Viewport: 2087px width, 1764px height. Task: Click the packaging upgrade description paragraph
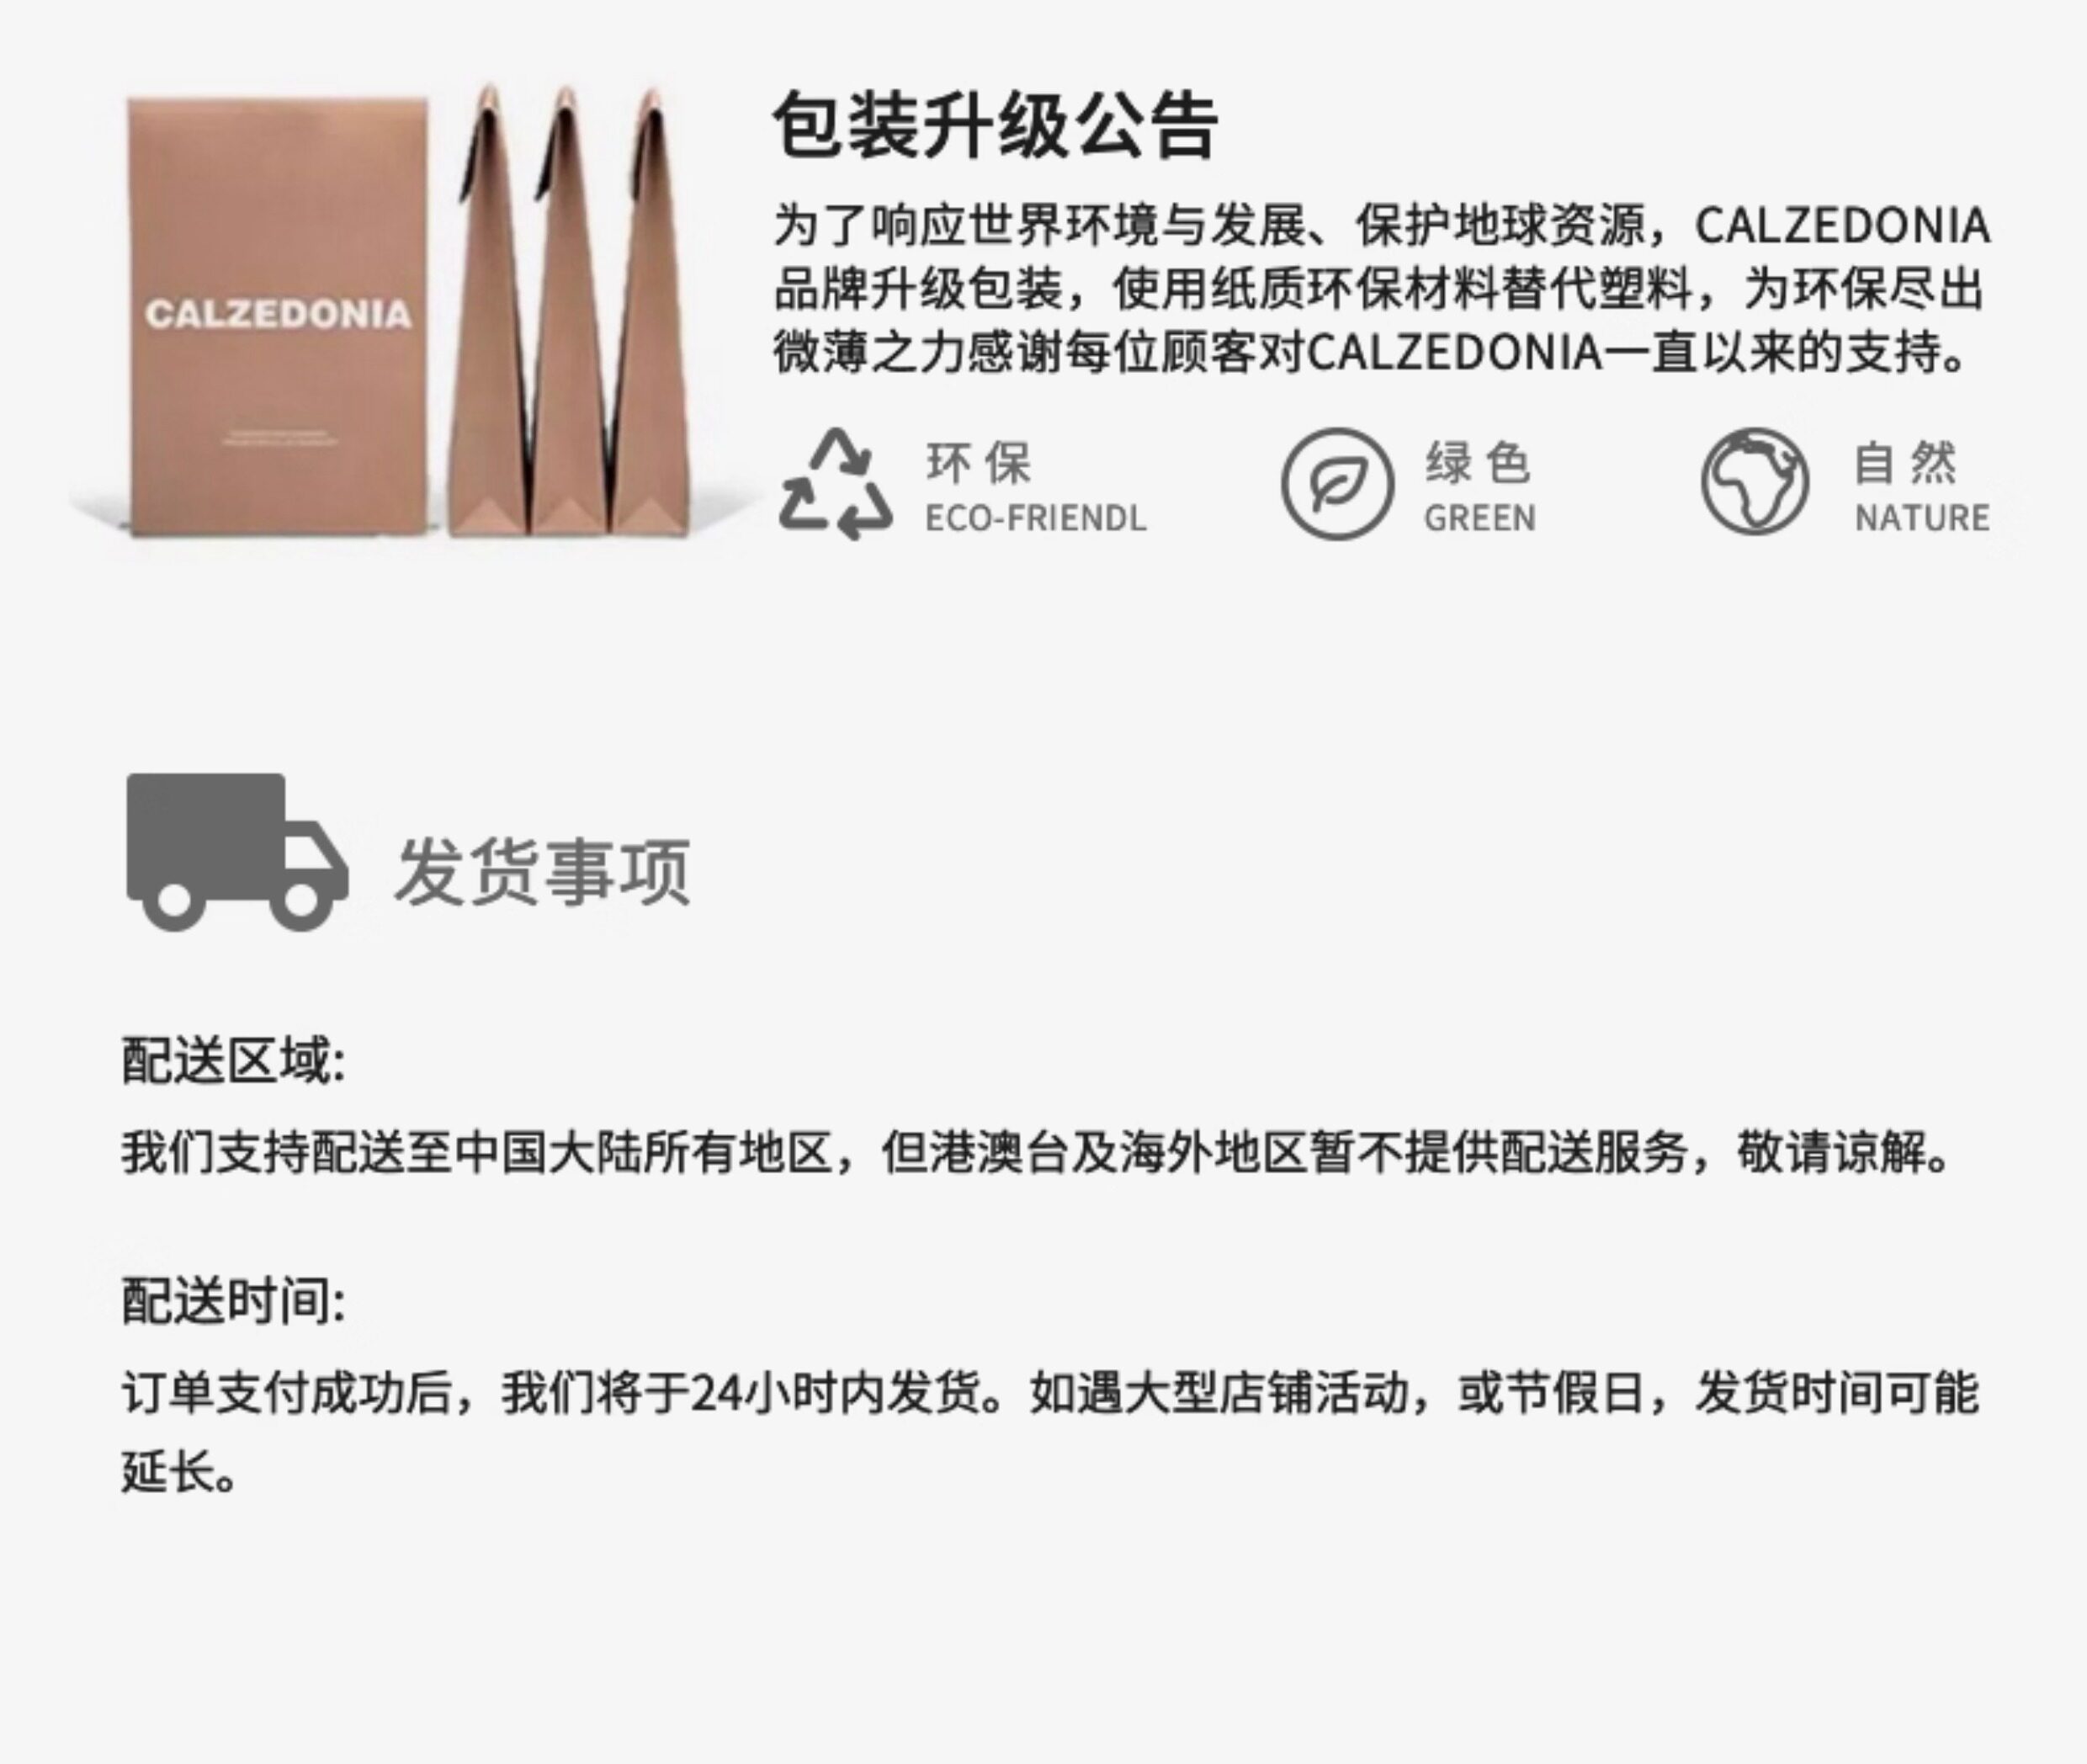click(1382, 289)
